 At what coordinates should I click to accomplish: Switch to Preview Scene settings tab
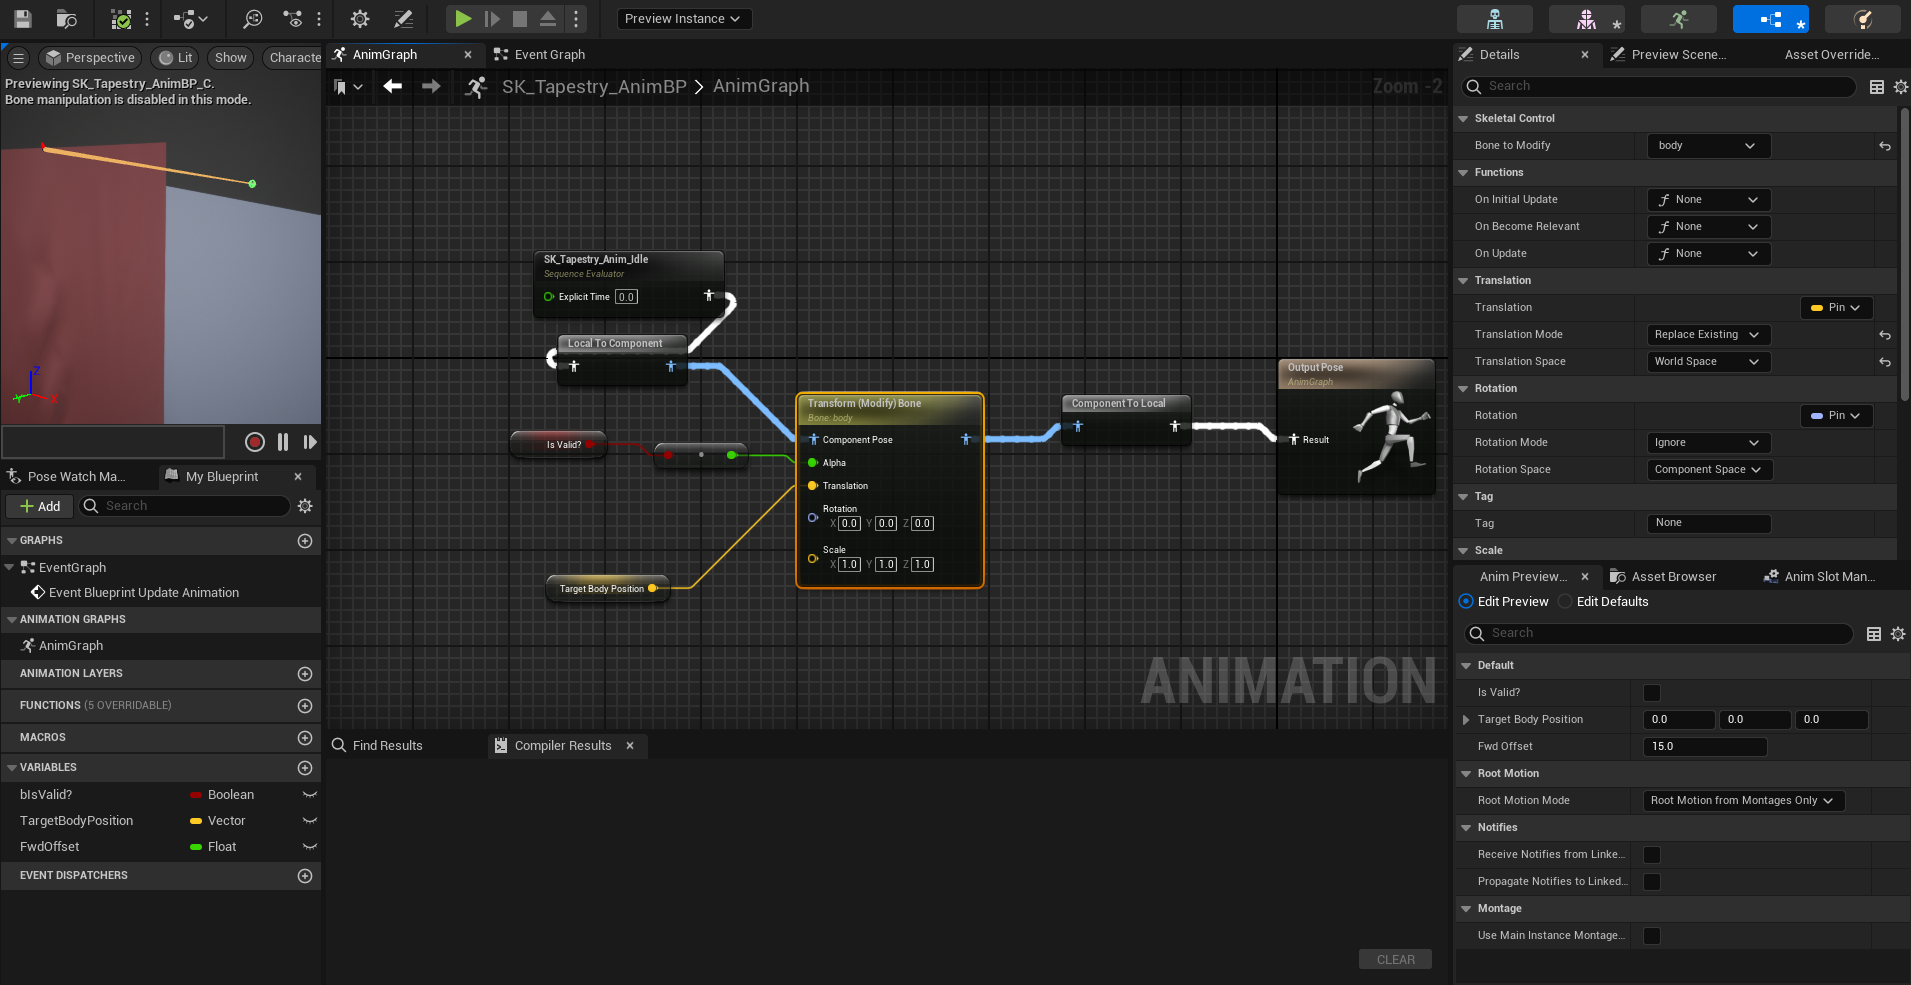(x=1669, y=55)
